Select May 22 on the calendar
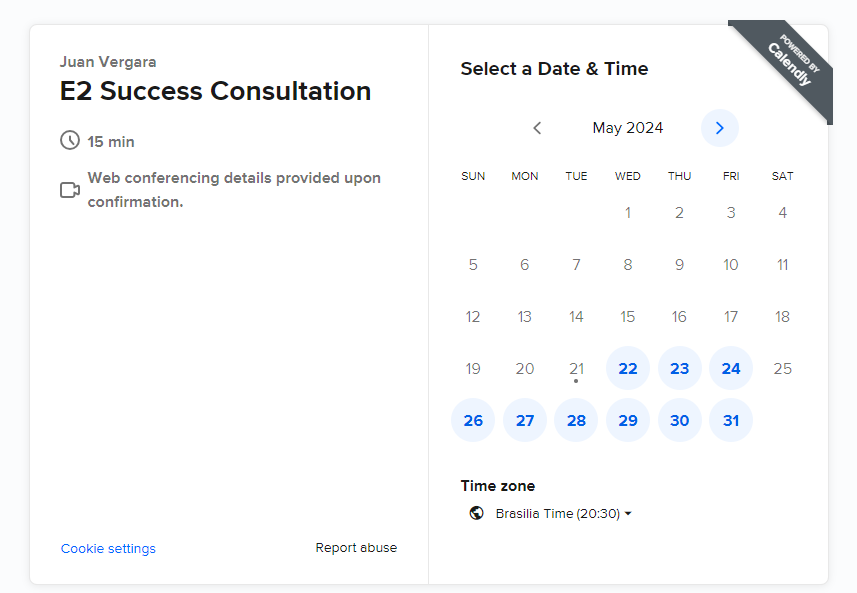Screen dimensions: 857x593 click(628, 368)
